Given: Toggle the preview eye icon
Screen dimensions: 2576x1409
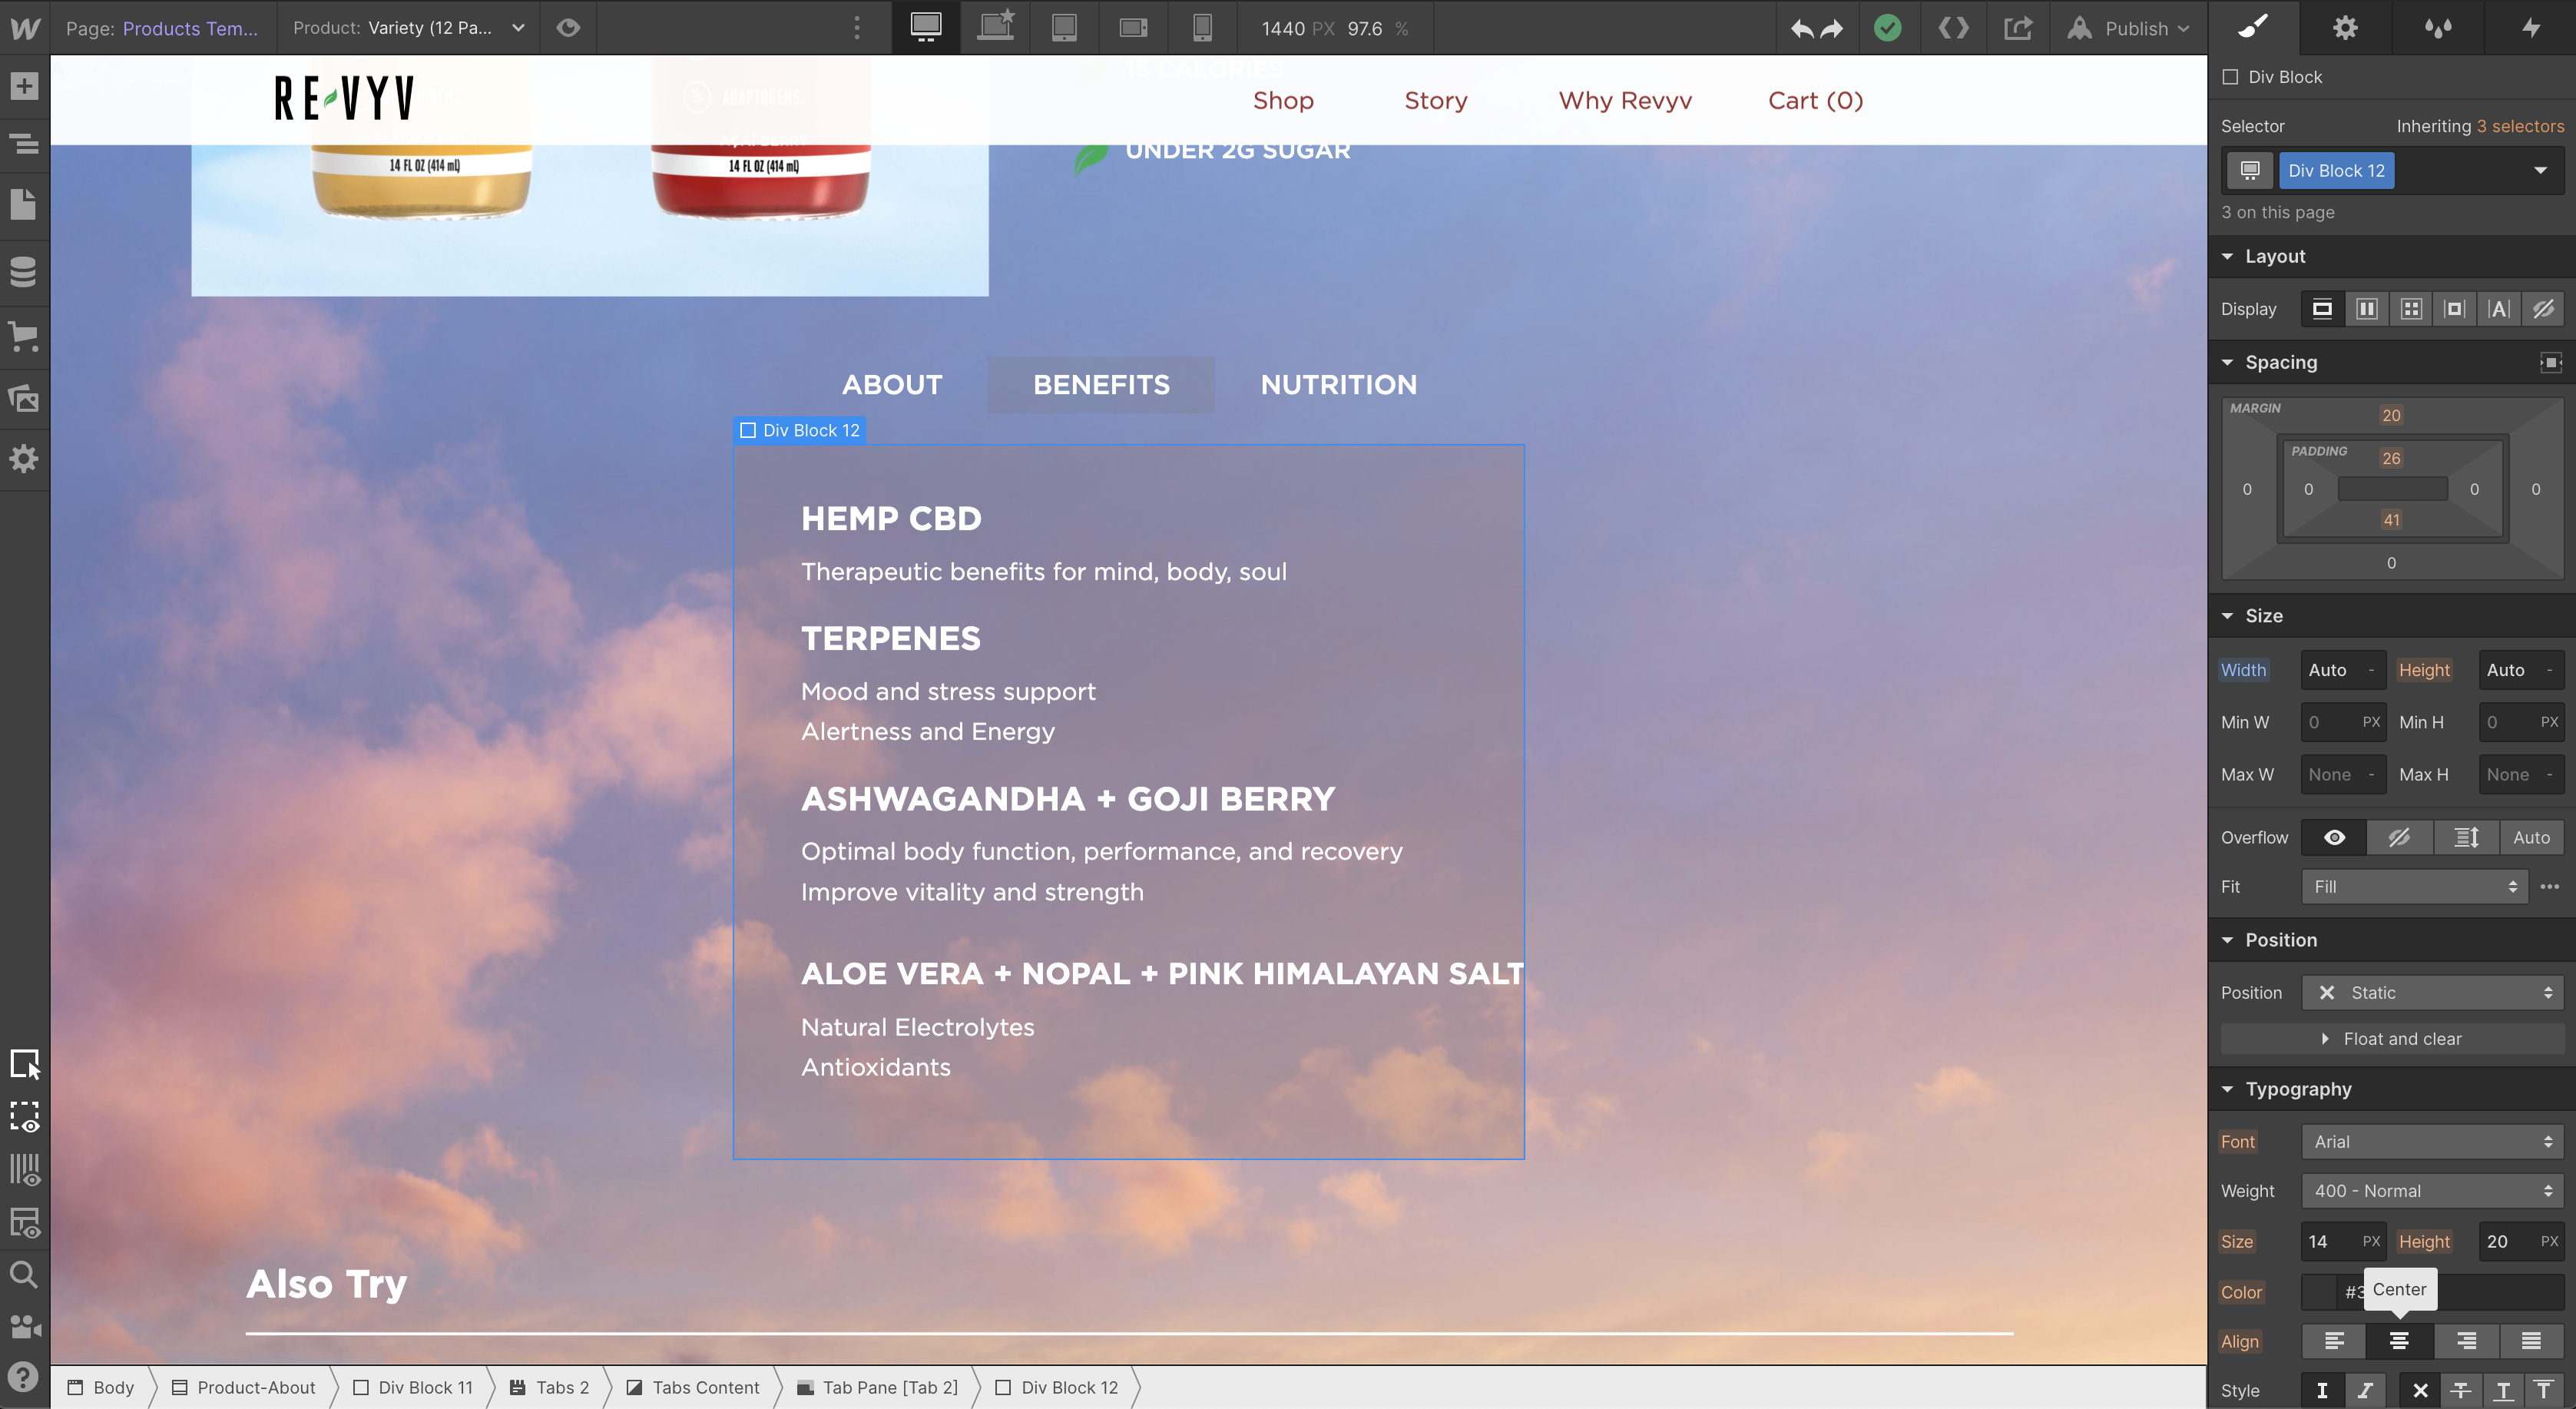Looking at the screenshot, I should point(568,28).
